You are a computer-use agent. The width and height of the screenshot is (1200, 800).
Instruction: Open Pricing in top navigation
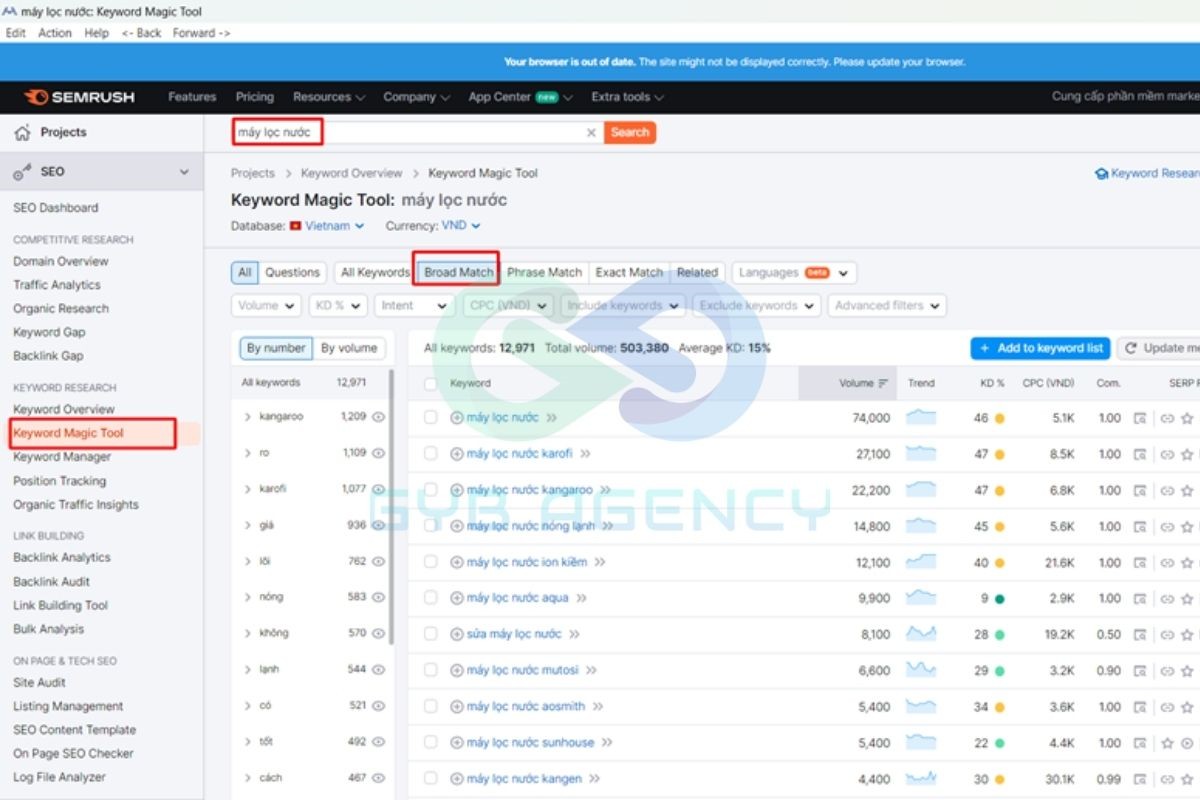(255, 97)
